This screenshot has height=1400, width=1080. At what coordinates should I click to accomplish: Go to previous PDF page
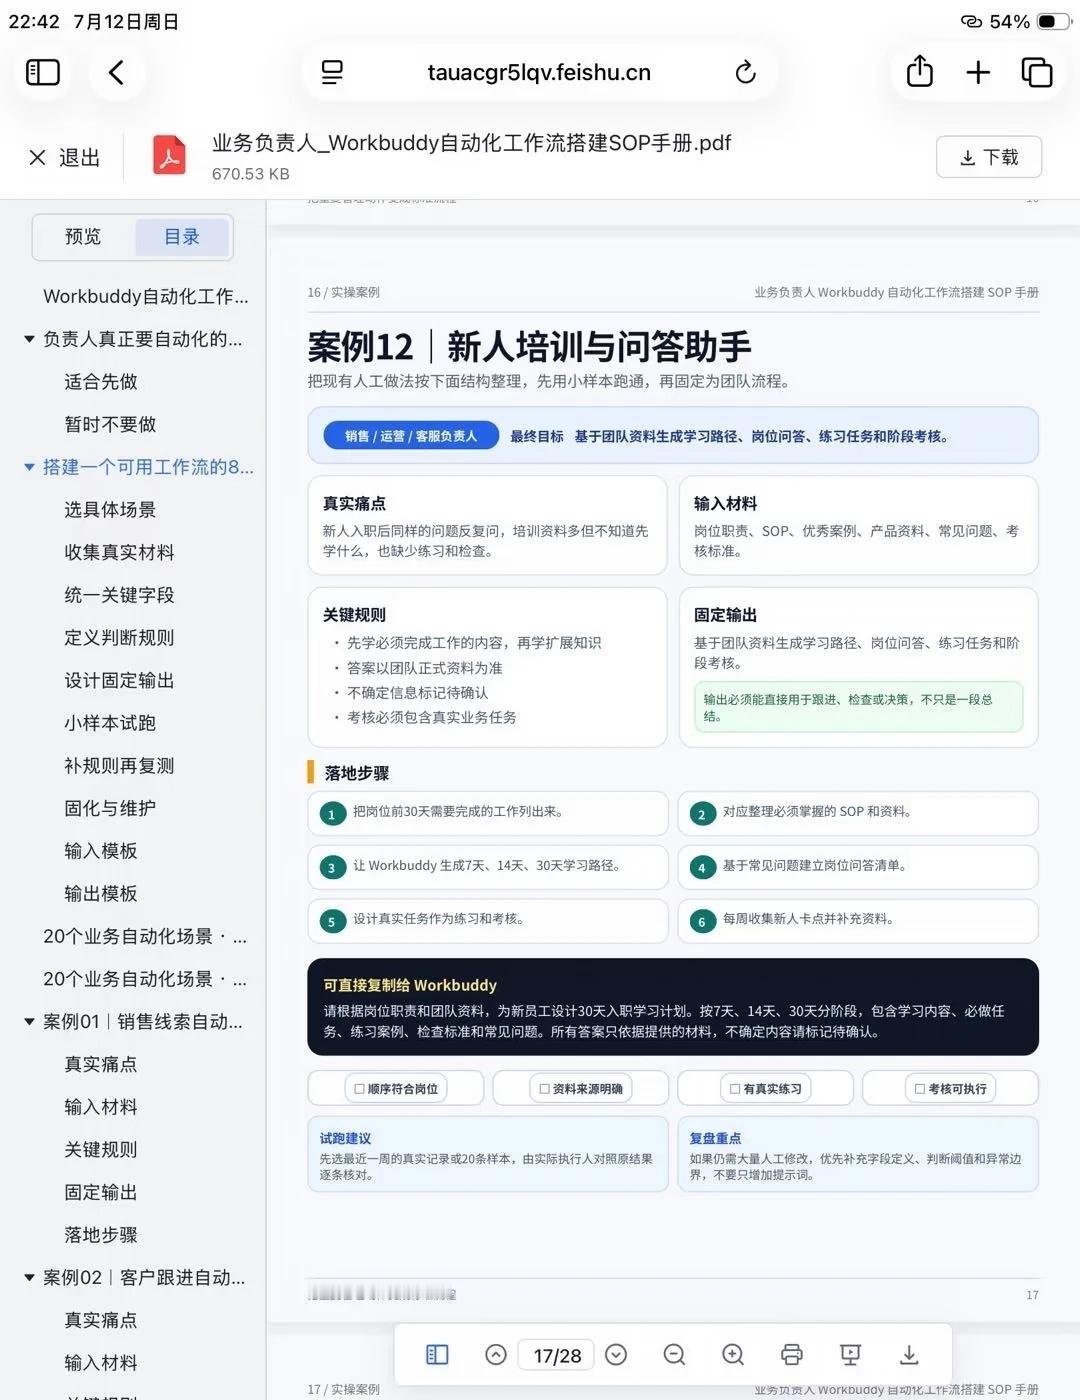point(495,1354)
